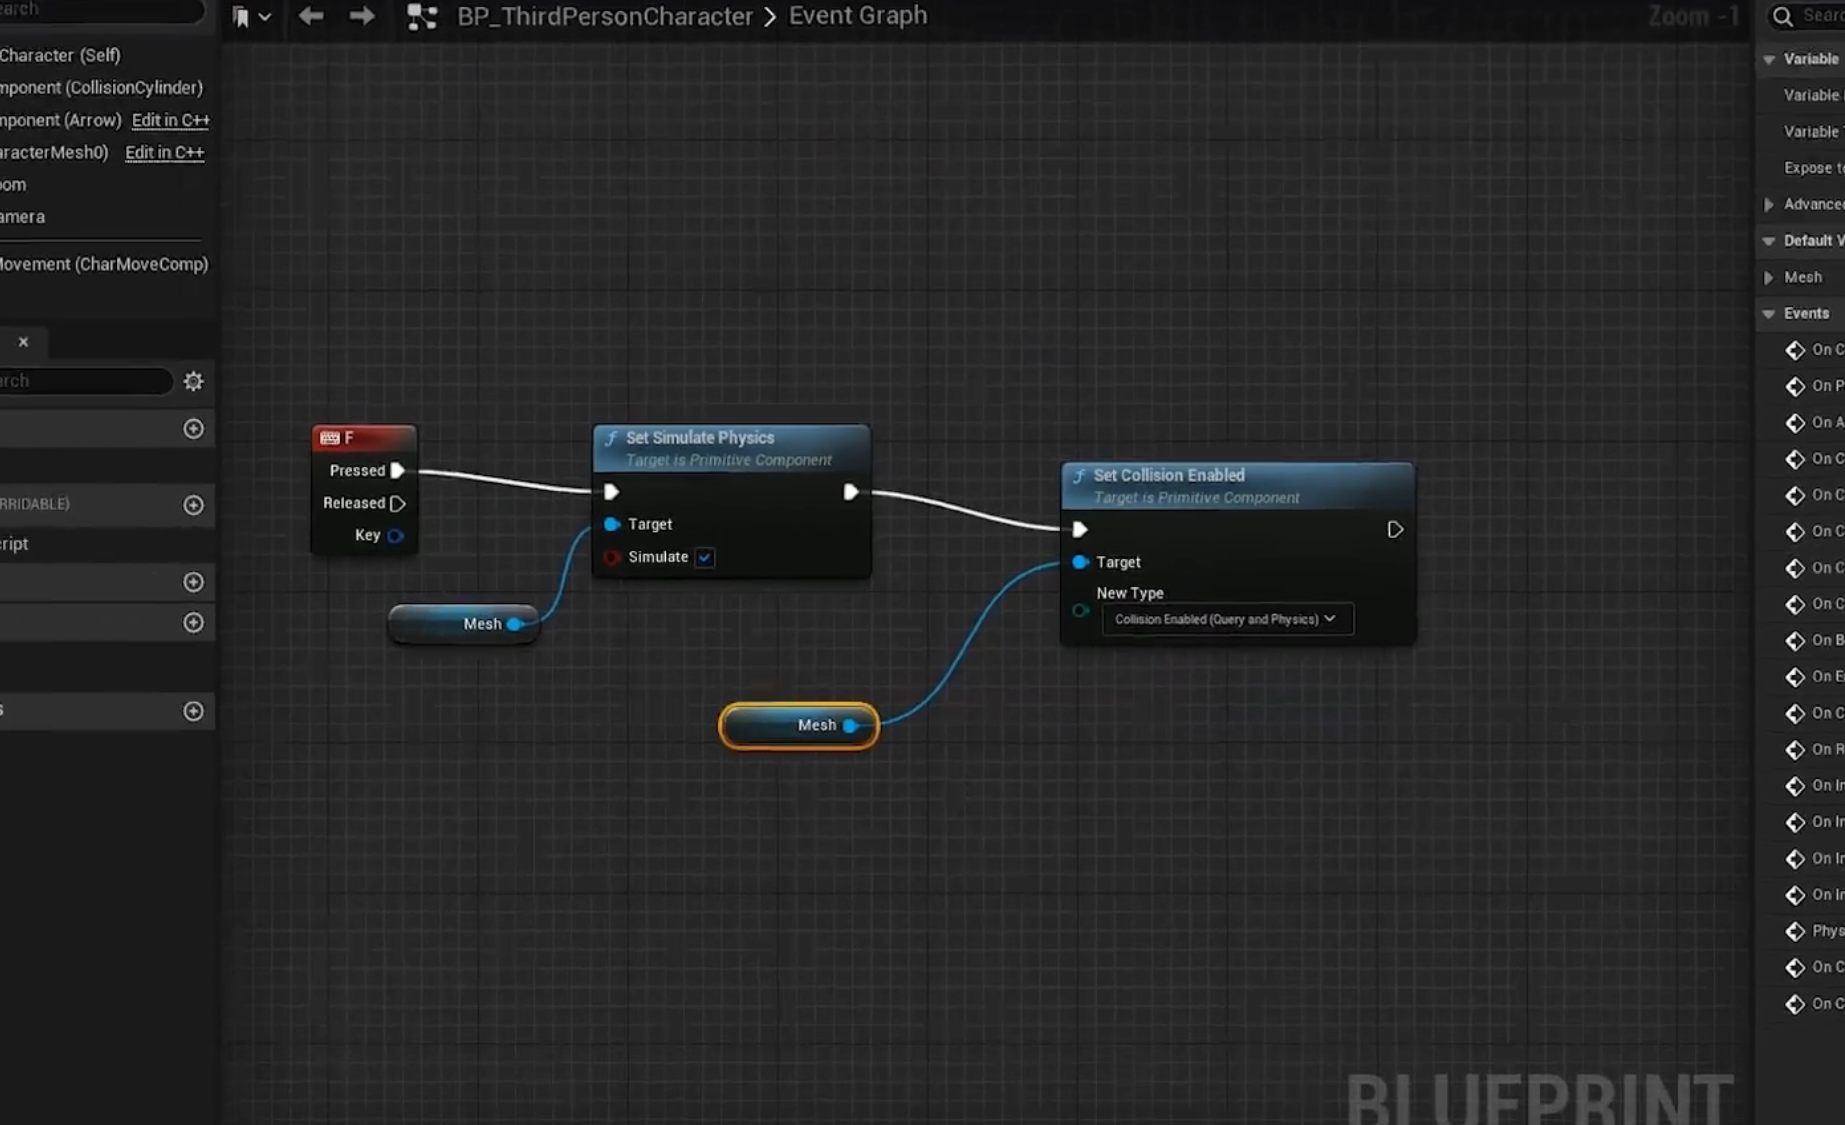This screenshot has height=1125, width=1845.
Task: Toggle the Simulate checkbox
Action: pos(705,557)
